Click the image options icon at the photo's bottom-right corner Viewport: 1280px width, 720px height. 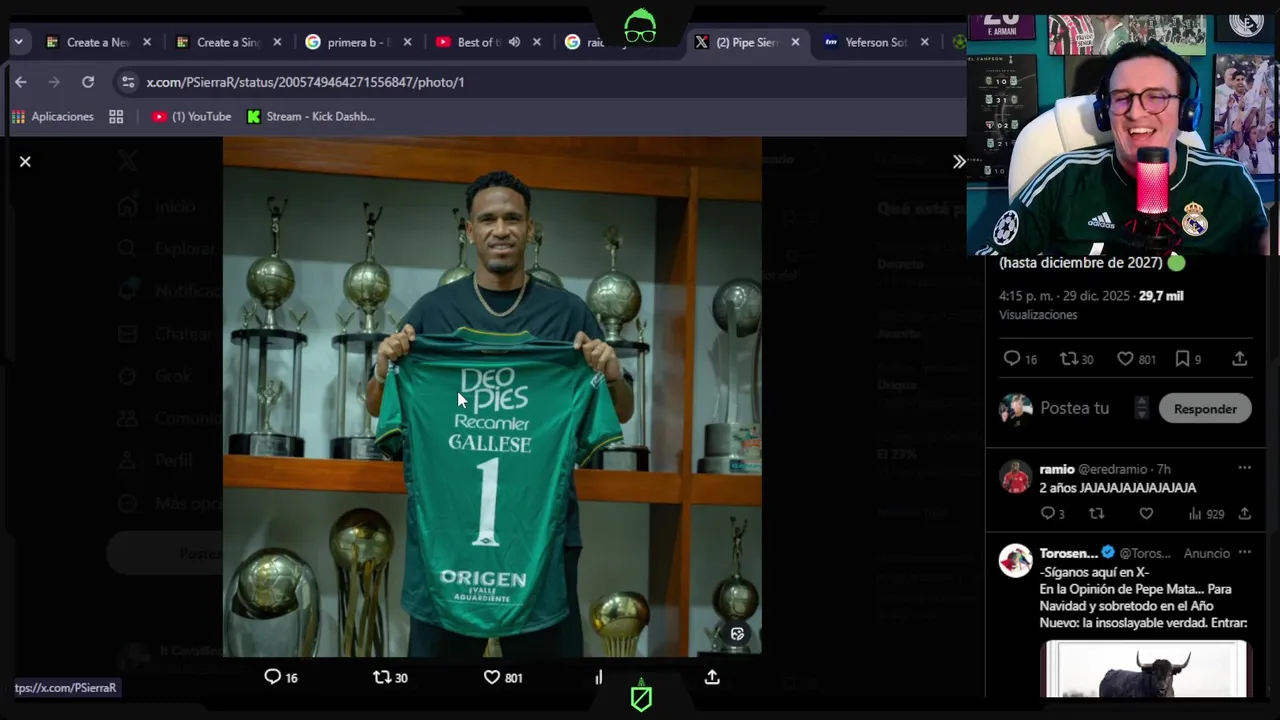click(x=737, y=633)
